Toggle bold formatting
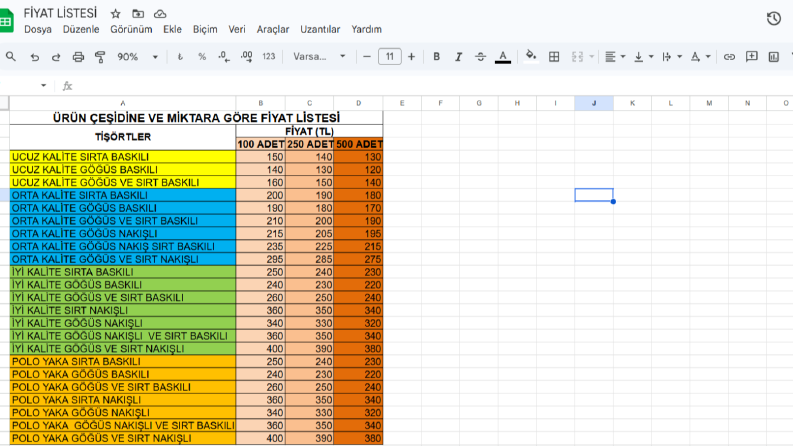 click(x=436, y=57)
